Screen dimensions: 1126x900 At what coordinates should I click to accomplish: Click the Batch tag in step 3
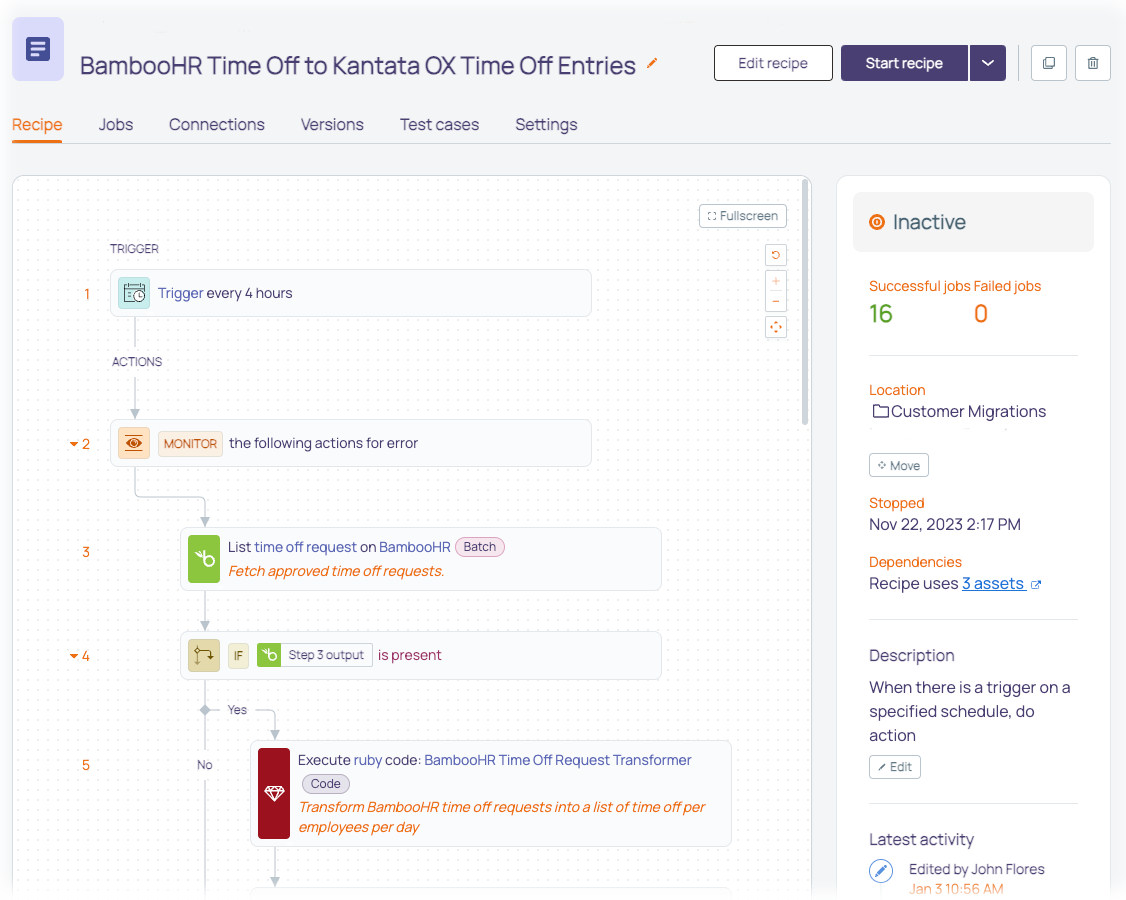(480, 547)
